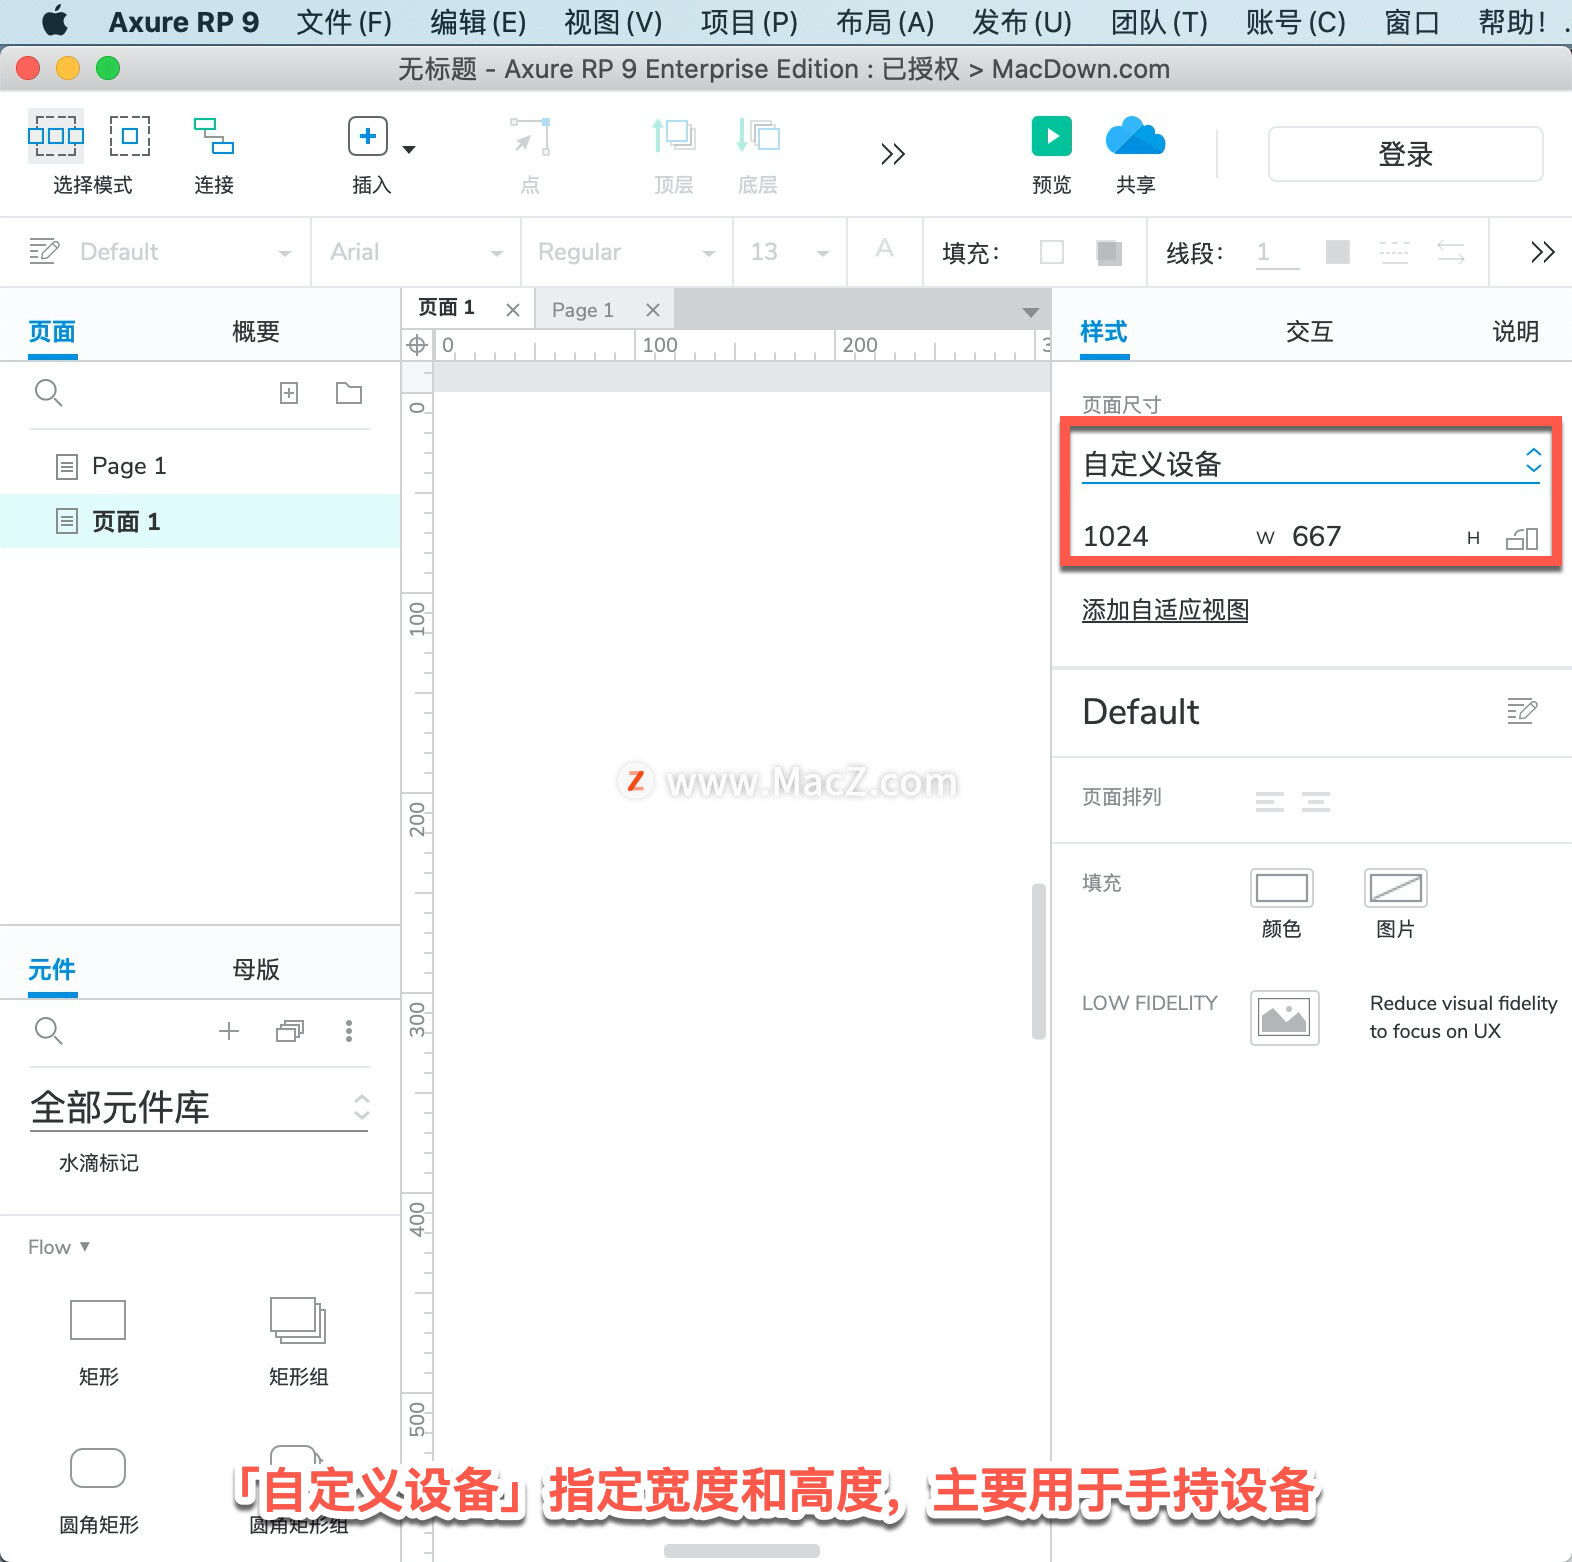Switch to the Pages (页面) tab
This screenshot has width=1572, height=1562.
point(52,331)
